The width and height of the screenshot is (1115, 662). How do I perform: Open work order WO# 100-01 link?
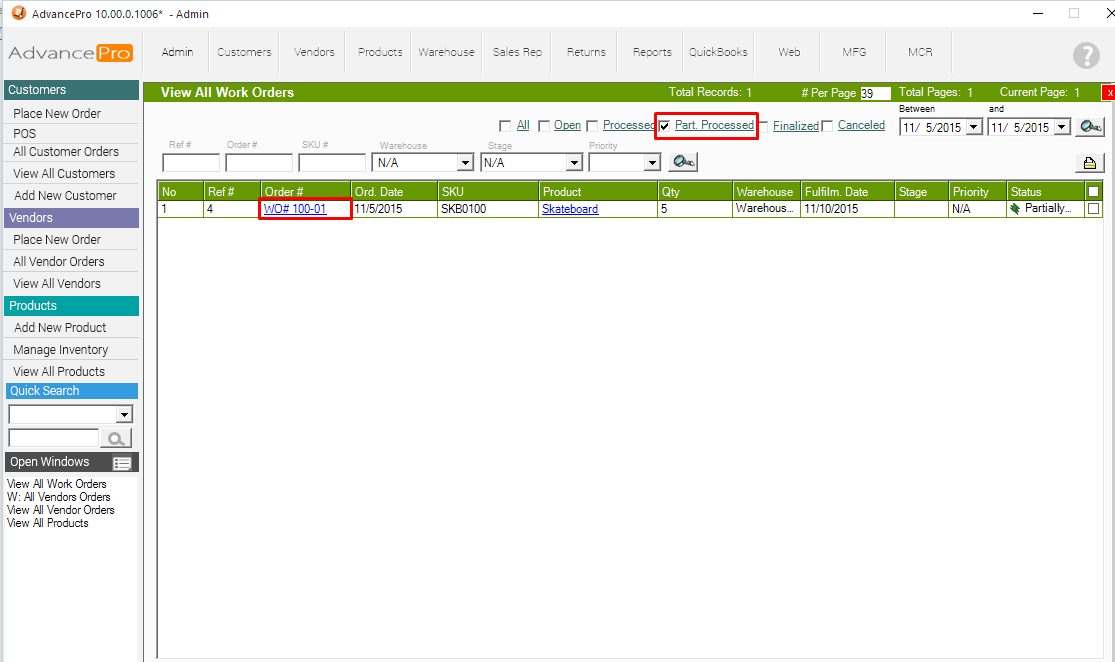pyautogui.click(x=295, y=209)
